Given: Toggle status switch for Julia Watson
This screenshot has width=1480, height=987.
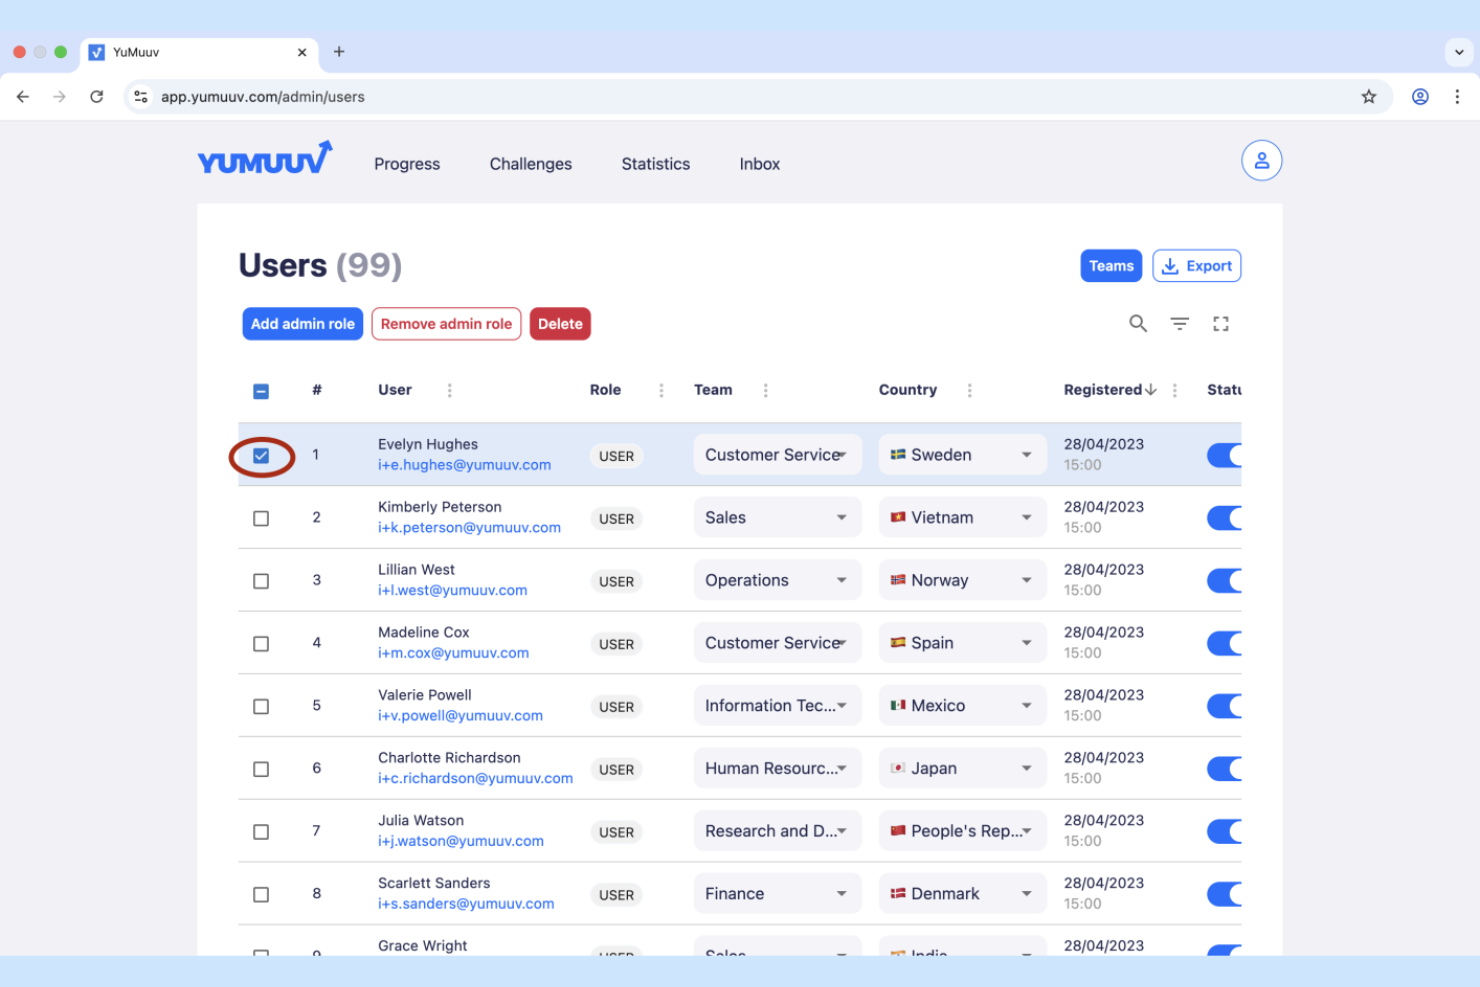Looking at the screenshot, I should (x=1225, y=831).
